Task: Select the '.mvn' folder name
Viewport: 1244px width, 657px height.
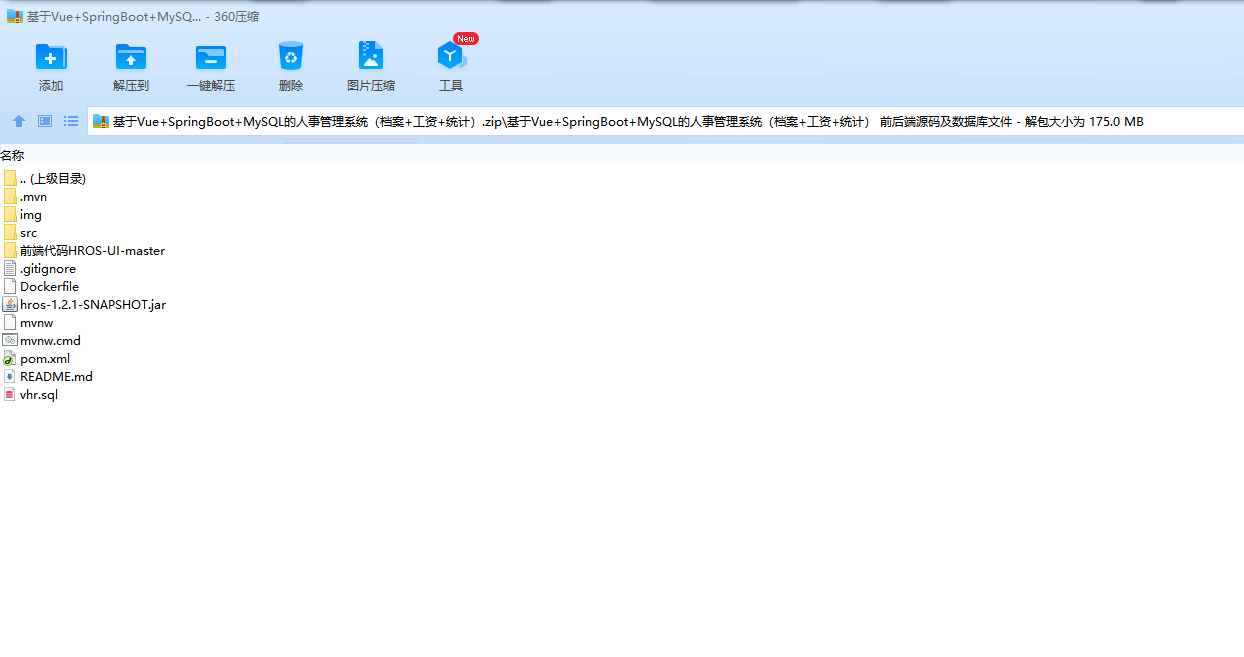Action: [x=33, y=197]
